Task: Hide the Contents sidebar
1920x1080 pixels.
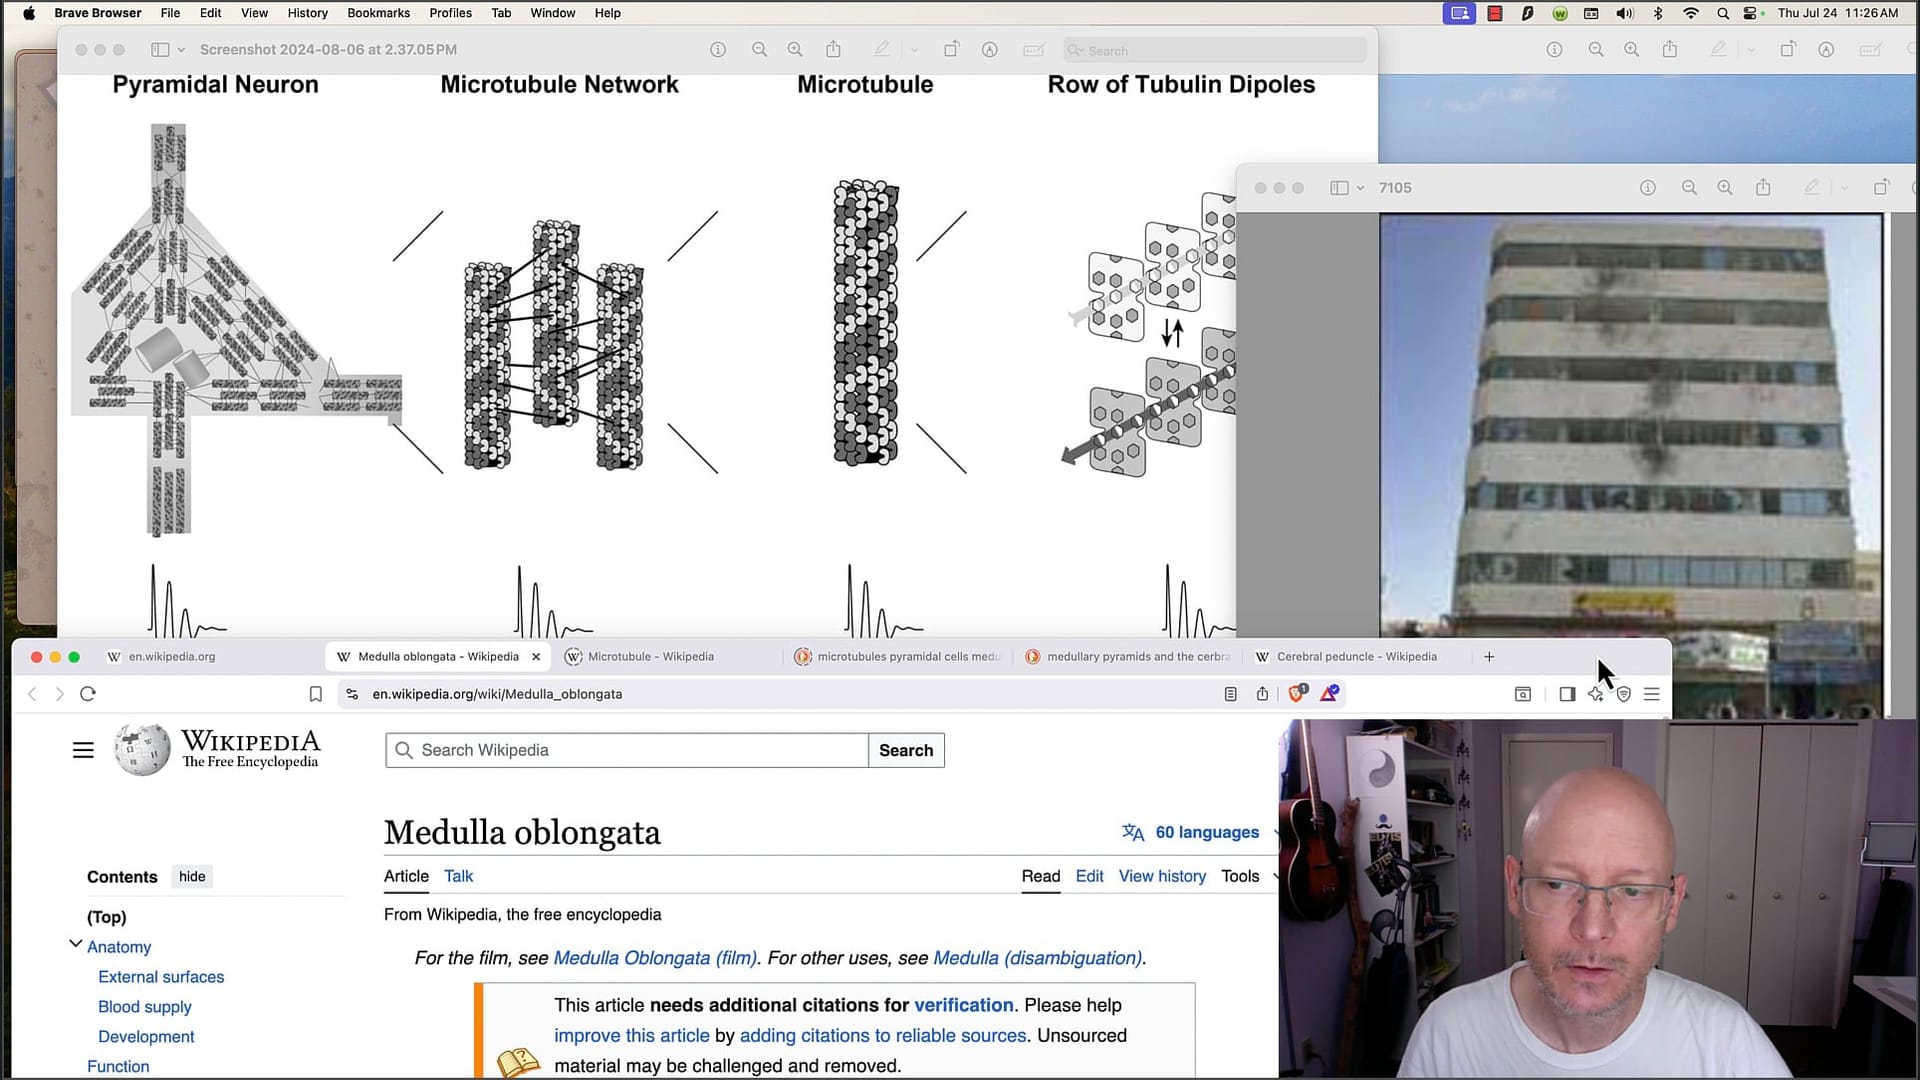Action: coord(192,877)
